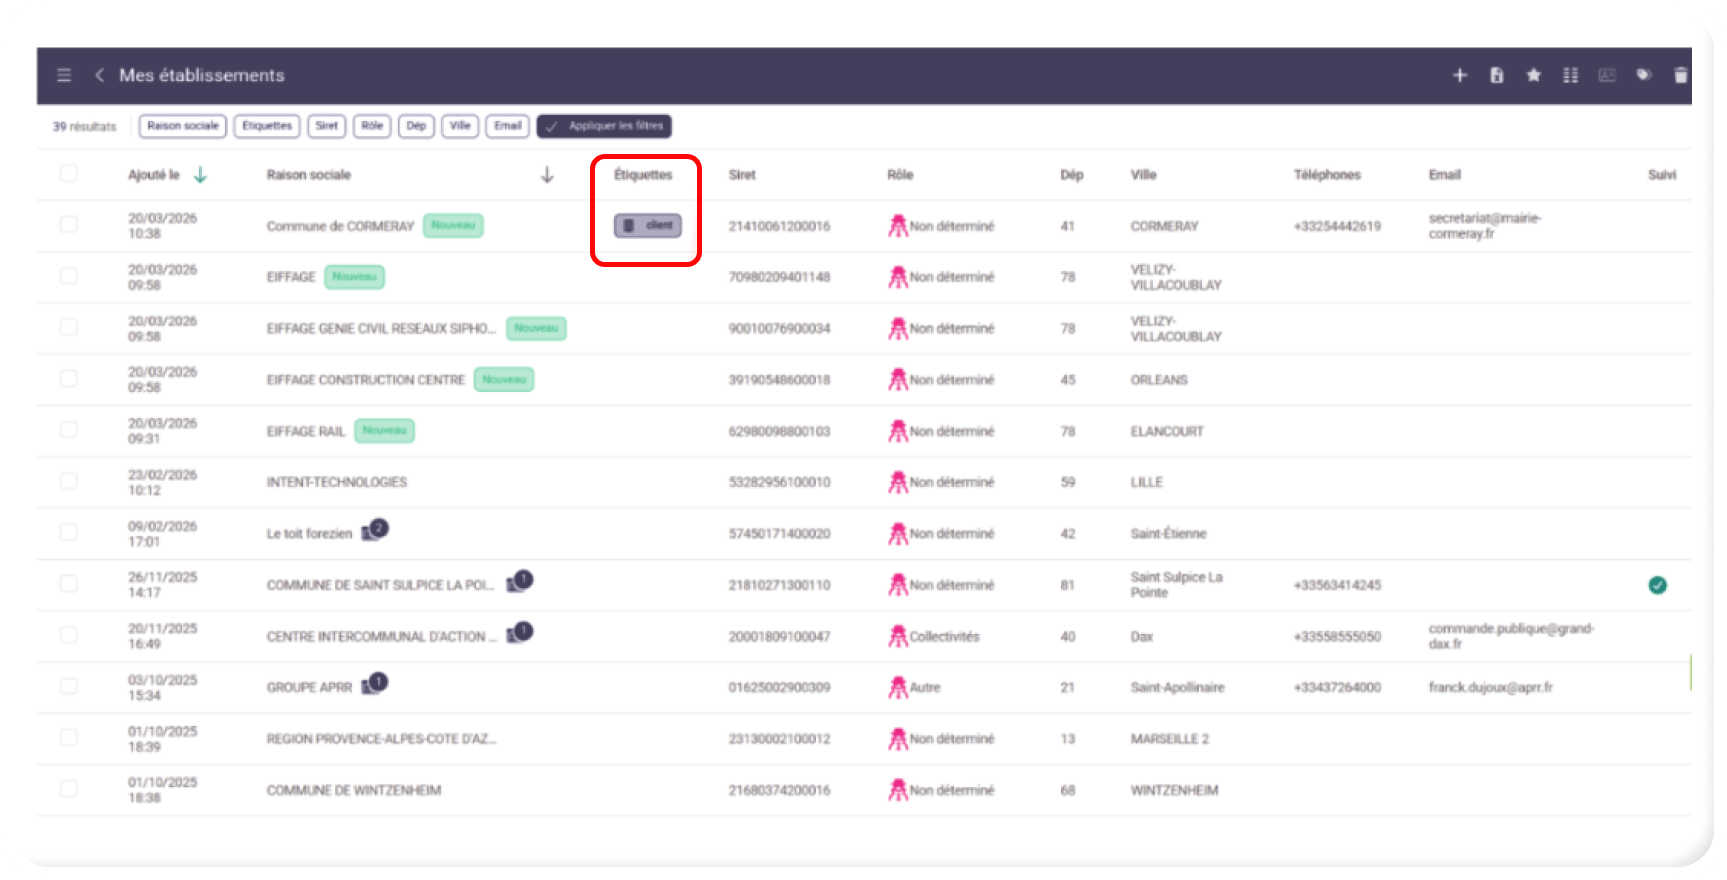Screen dimensions: 1727x880
Task: Select the INTENT-TECHNOLOGIES row checkbox
Action: pyautogui.click(x=68, y=481)
